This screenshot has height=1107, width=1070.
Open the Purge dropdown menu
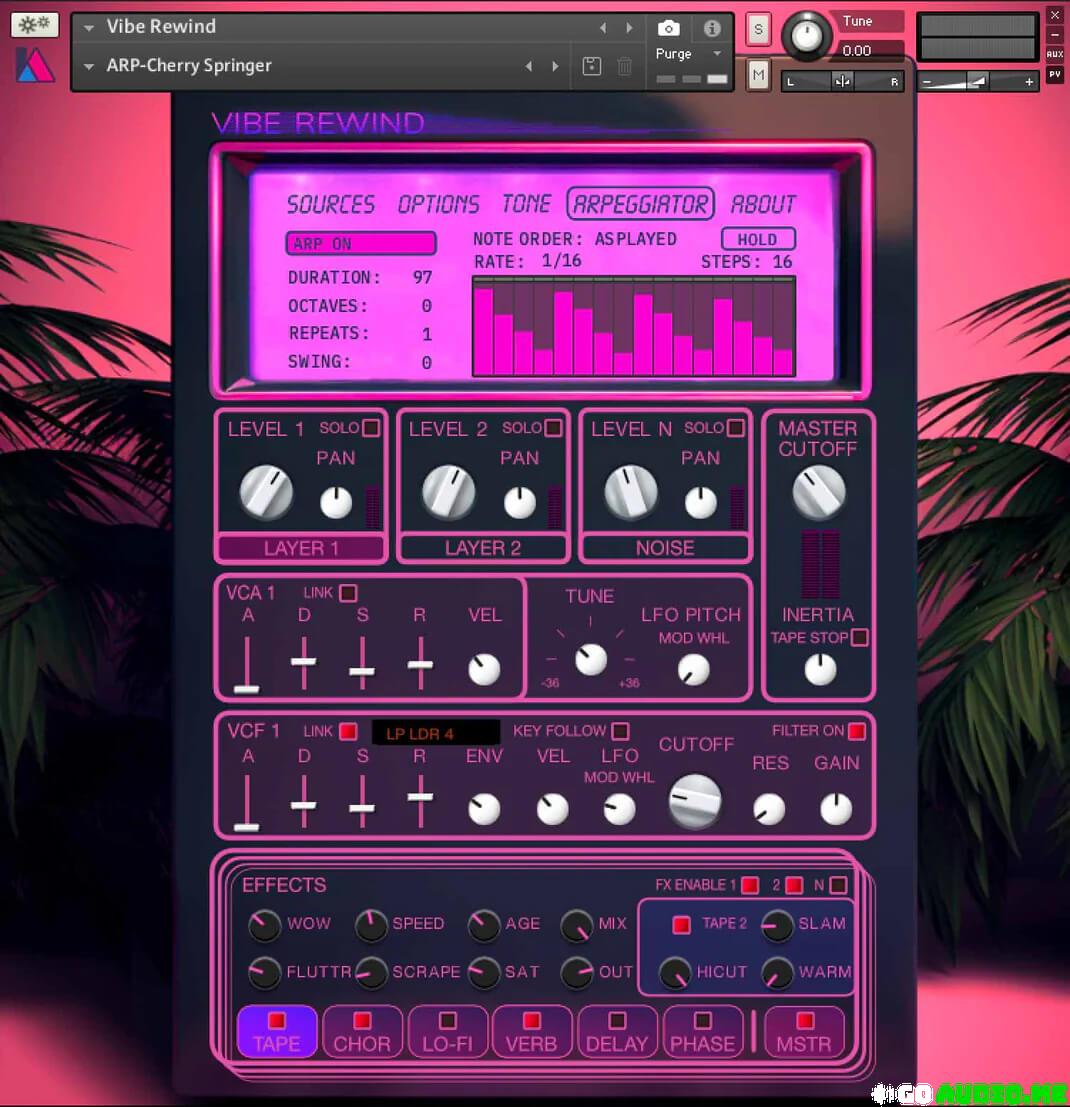[688, 54]
